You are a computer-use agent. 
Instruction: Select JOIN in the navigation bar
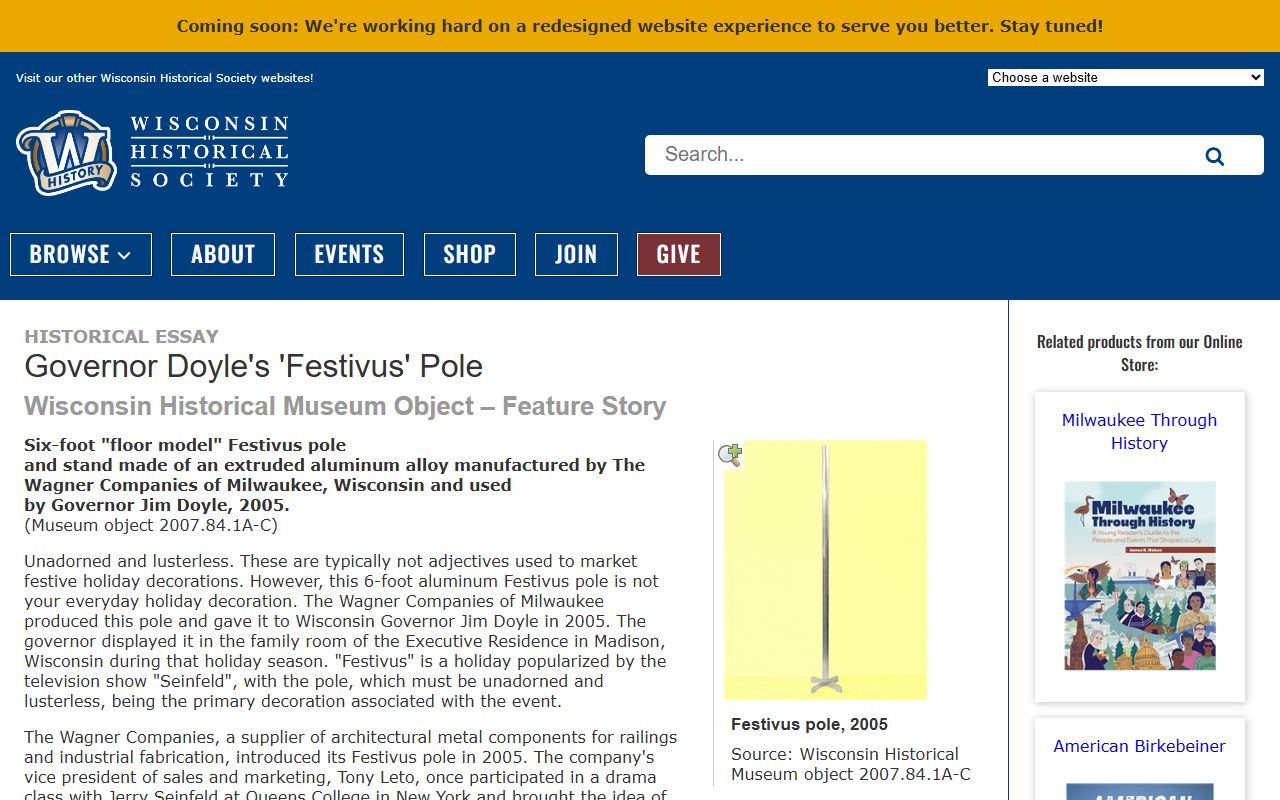(x=576, y=254)
